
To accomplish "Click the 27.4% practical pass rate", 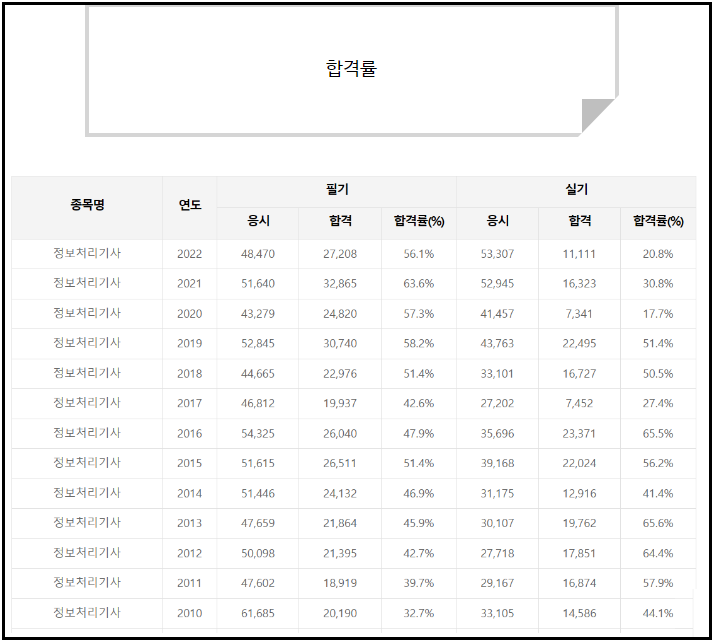I will click(658, 403).
